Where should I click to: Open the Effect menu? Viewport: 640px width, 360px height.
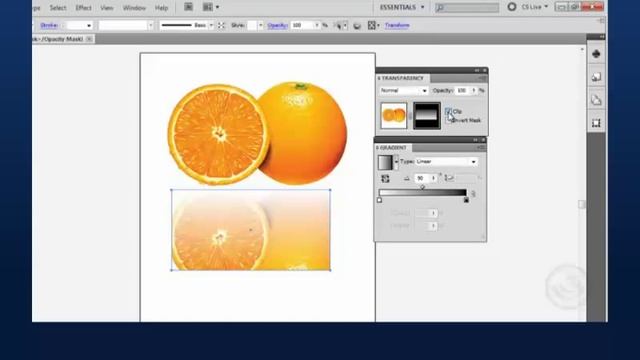pyautogui.click(x=83, y=8)
